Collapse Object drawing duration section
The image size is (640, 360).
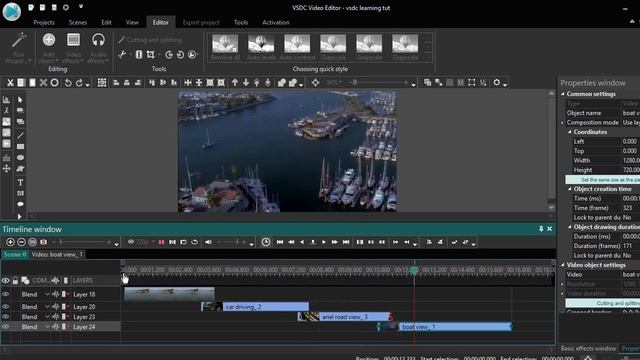pos(570,227)
